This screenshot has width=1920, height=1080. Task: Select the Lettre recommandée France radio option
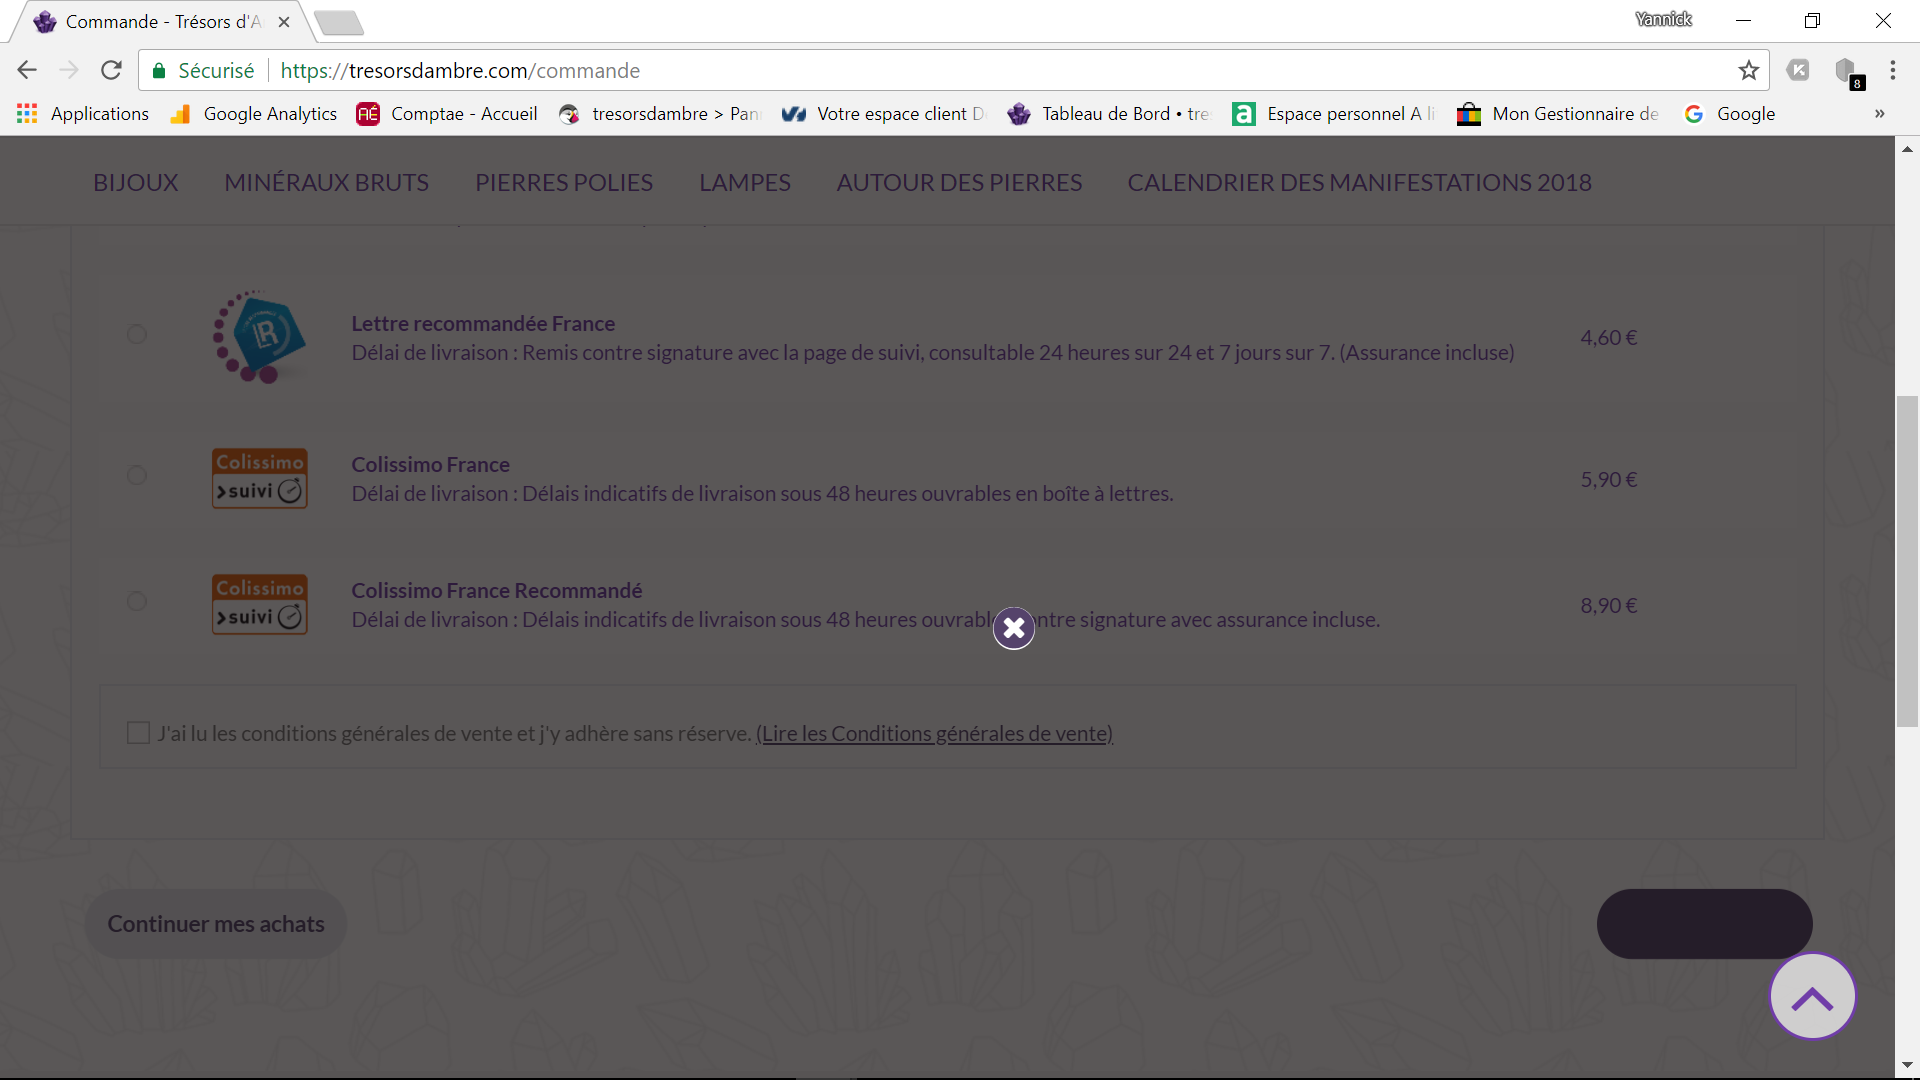(x=137, y=334)
